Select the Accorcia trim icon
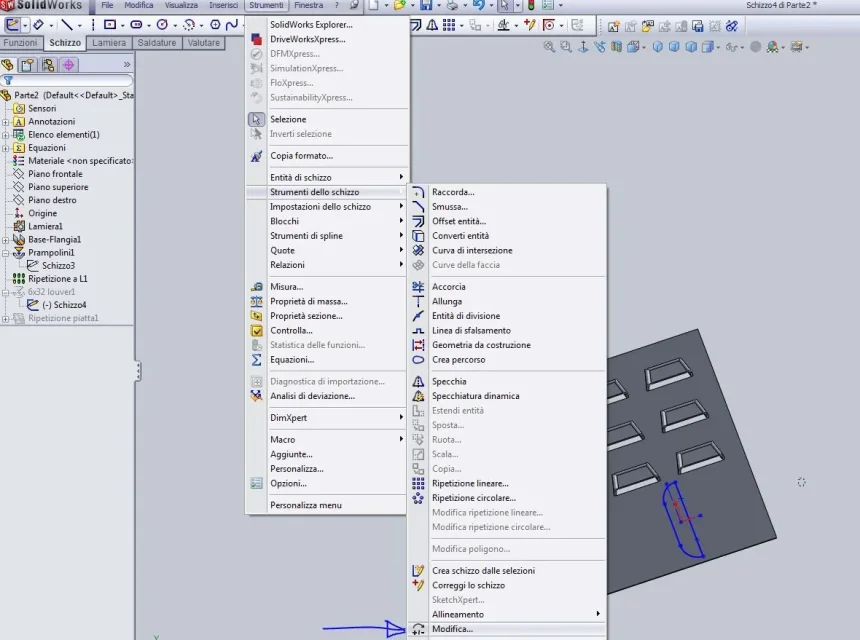The height and width of the screenshot is (640, 860). coord(418,287)
